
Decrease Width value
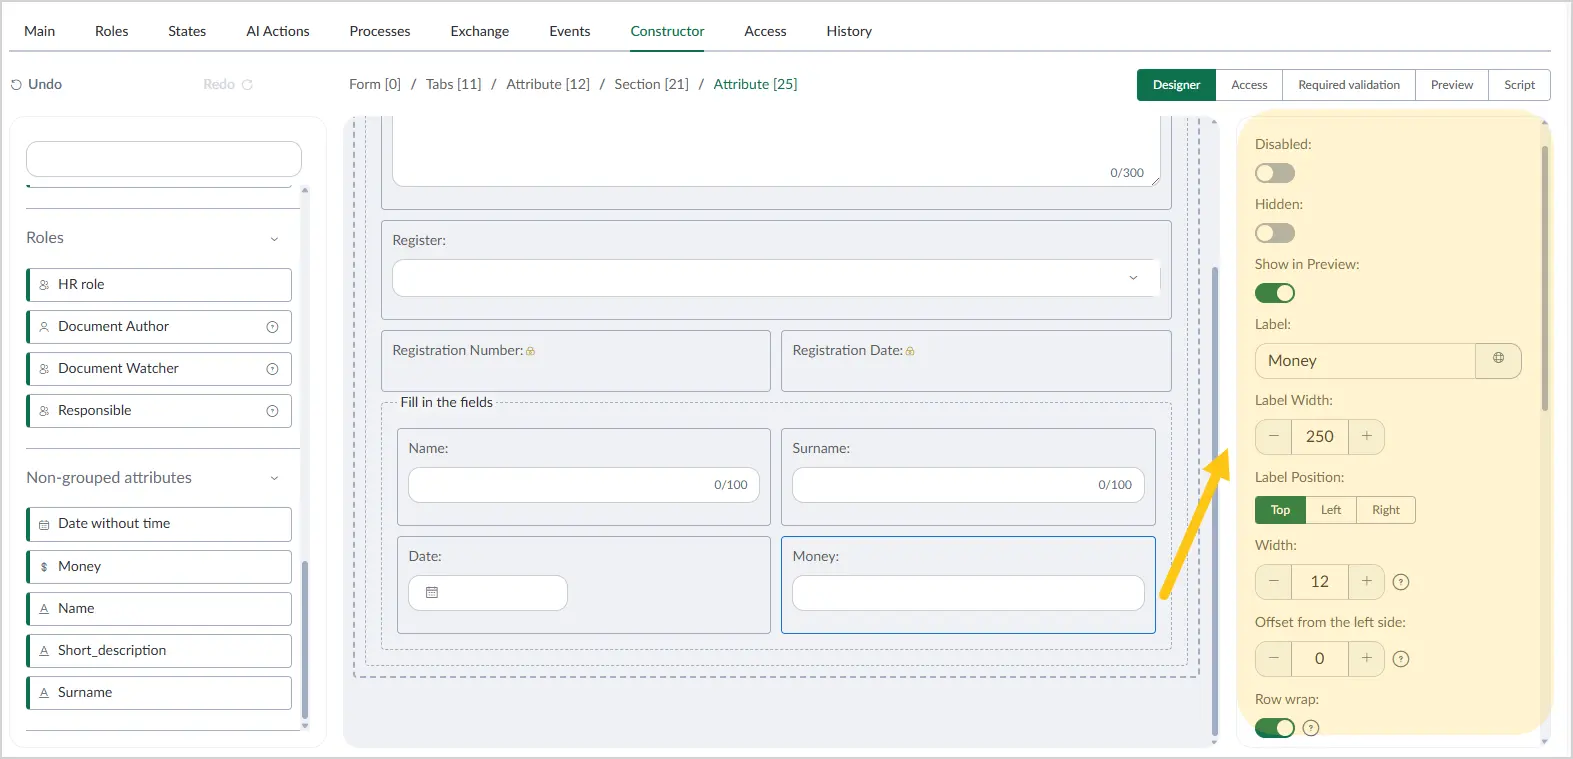point(1273,582)
